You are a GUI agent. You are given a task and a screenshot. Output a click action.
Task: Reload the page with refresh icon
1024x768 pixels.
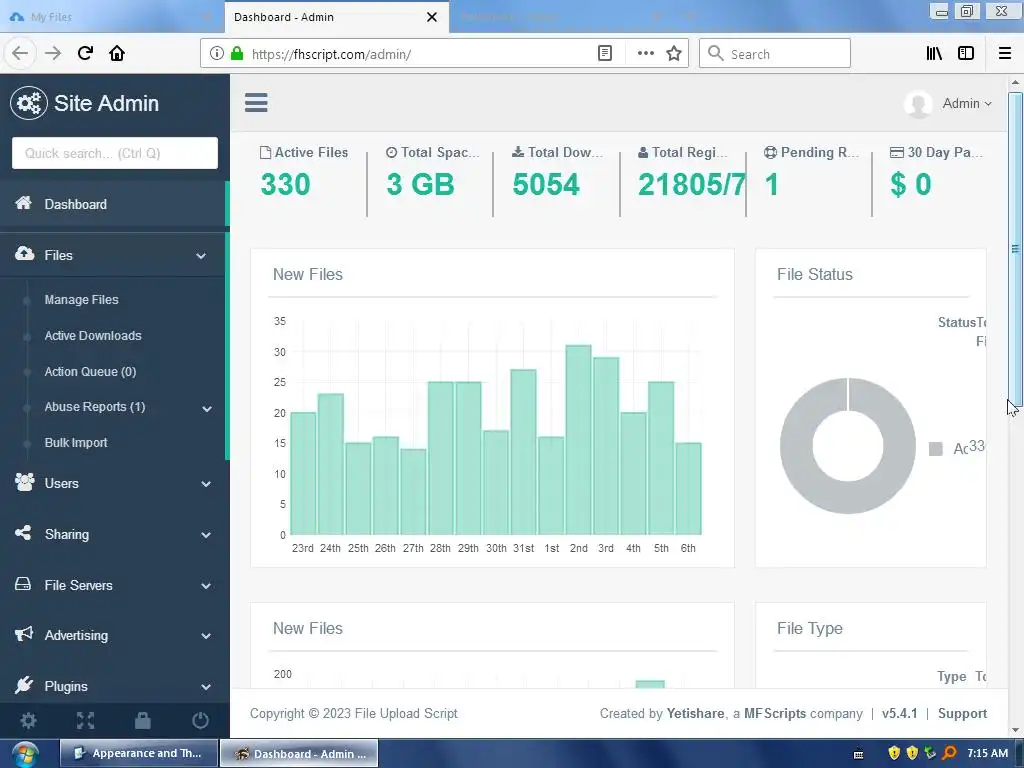pos(85,54)
